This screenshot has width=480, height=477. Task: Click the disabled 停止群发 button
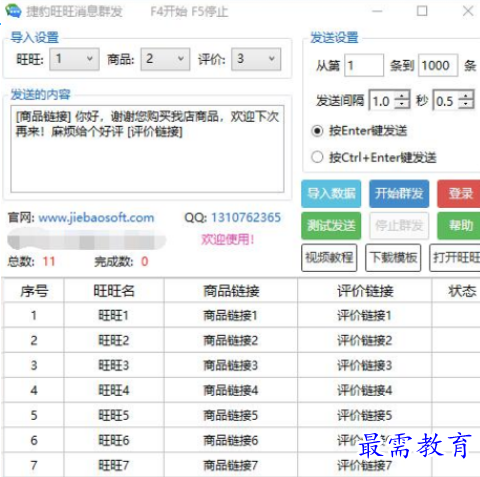[399, 226]
